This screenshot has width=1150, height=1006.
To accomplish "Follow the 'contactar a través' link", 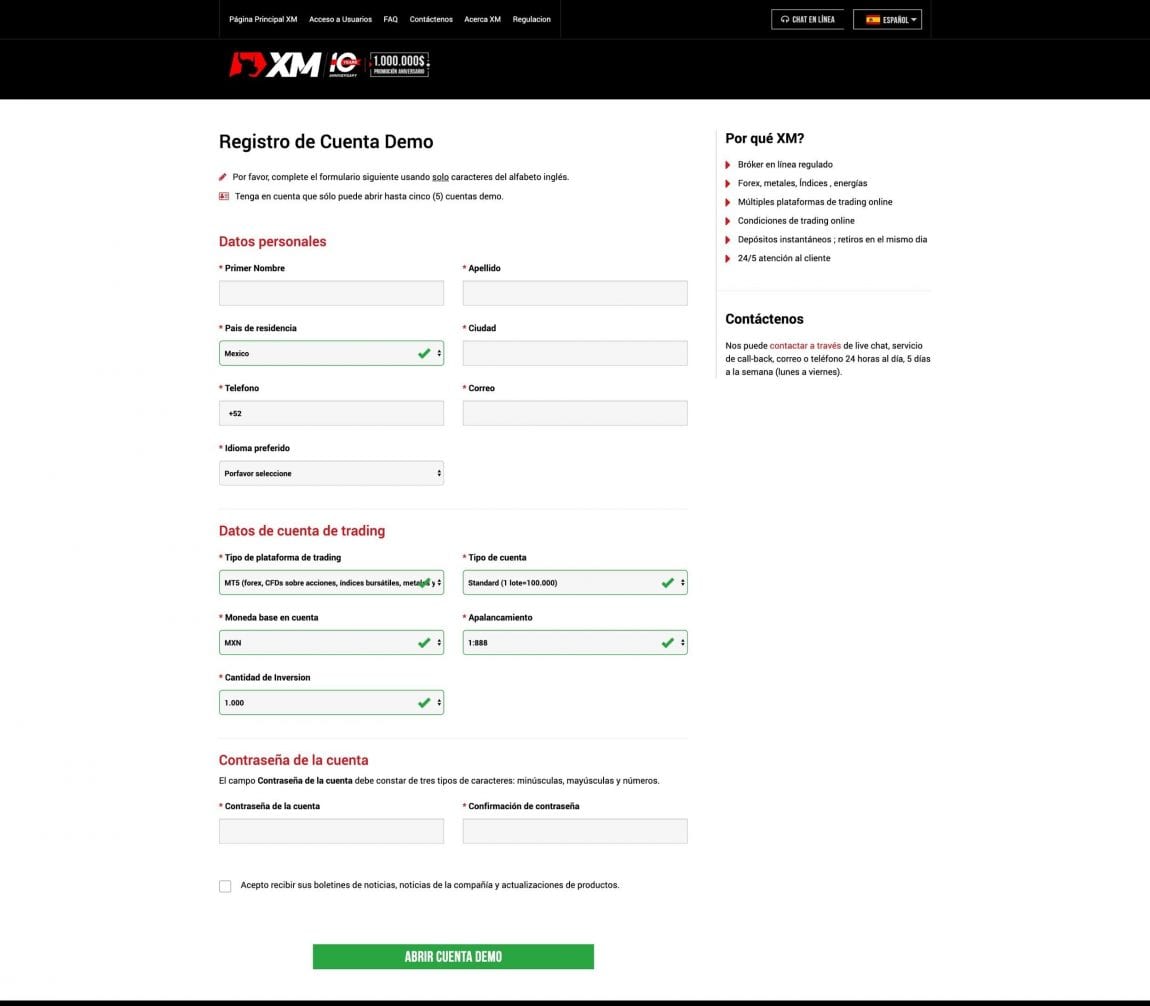I will (x=805, y=345).
